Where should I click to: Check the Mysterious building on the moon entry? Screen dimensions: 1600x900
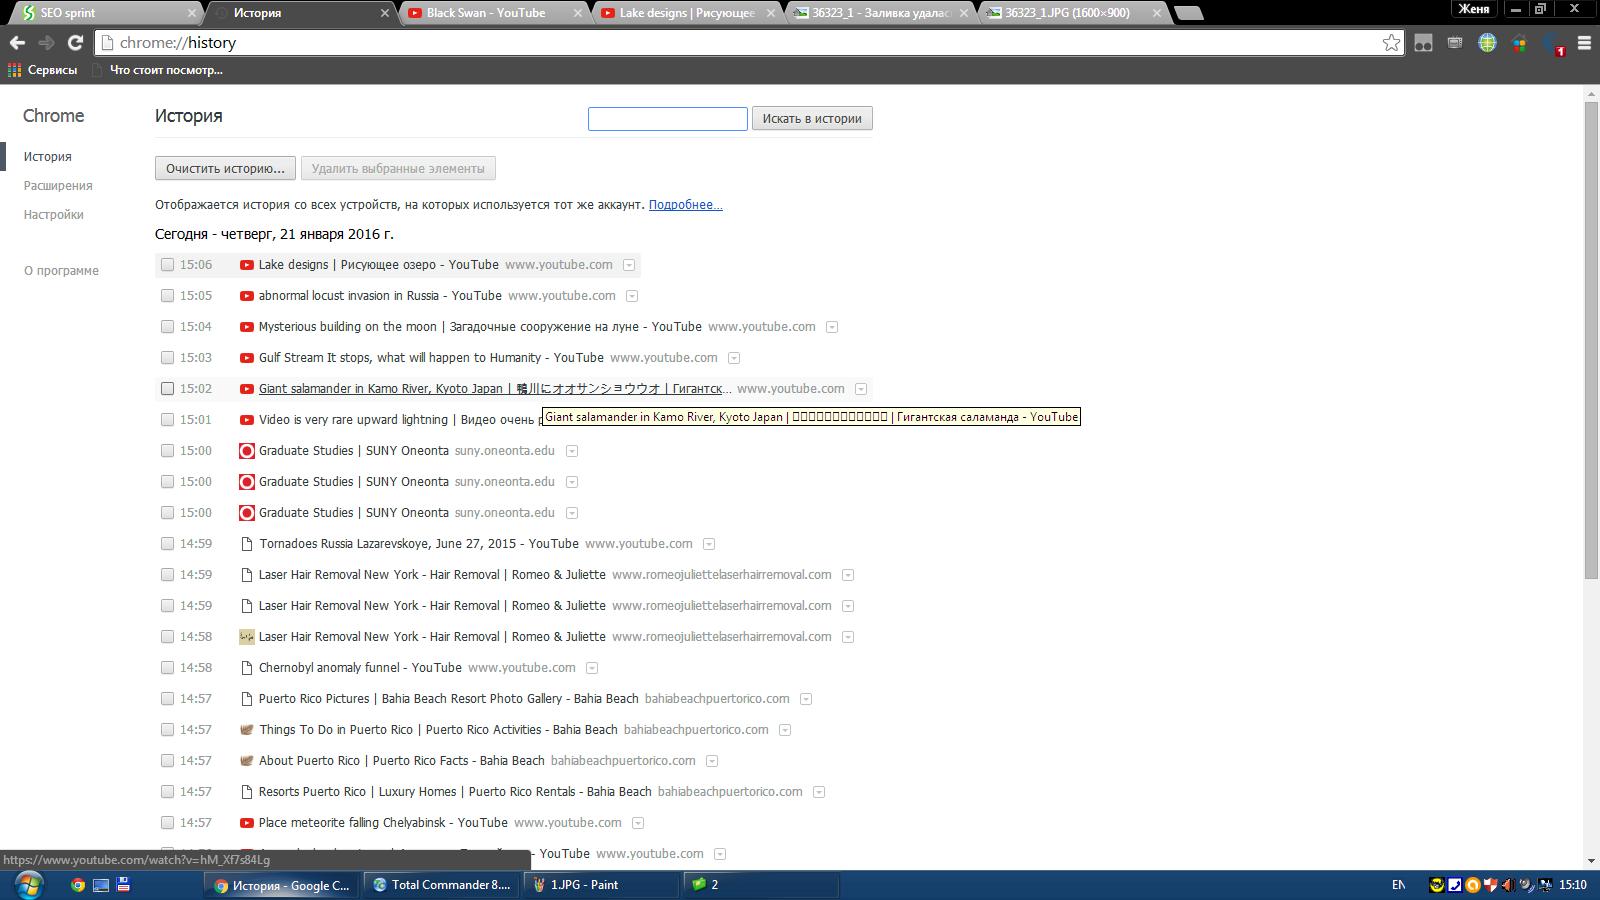point(167,327)
